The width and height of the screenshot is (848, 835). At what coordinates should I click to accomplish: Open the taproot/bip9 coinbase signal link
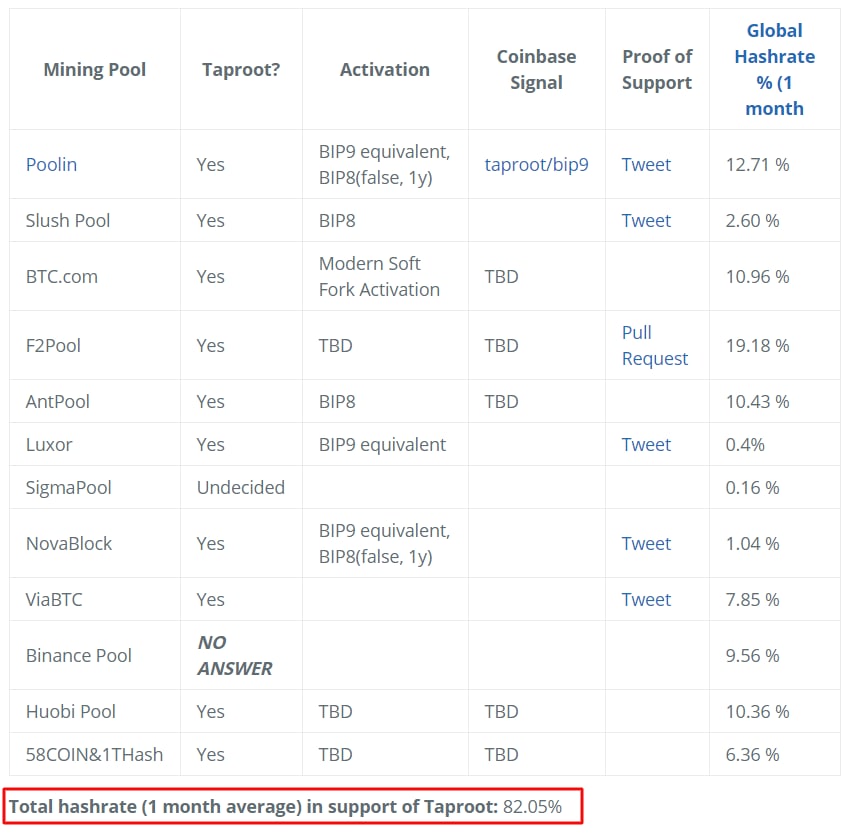click(536, 164)
